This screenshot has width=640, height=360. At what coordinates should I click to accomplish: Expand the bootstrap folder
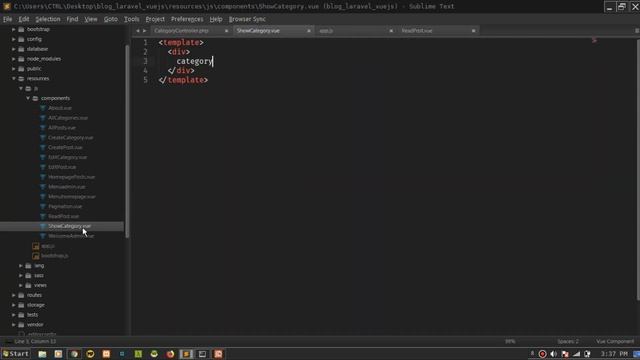pyautogui.click(x=14, y=29)
